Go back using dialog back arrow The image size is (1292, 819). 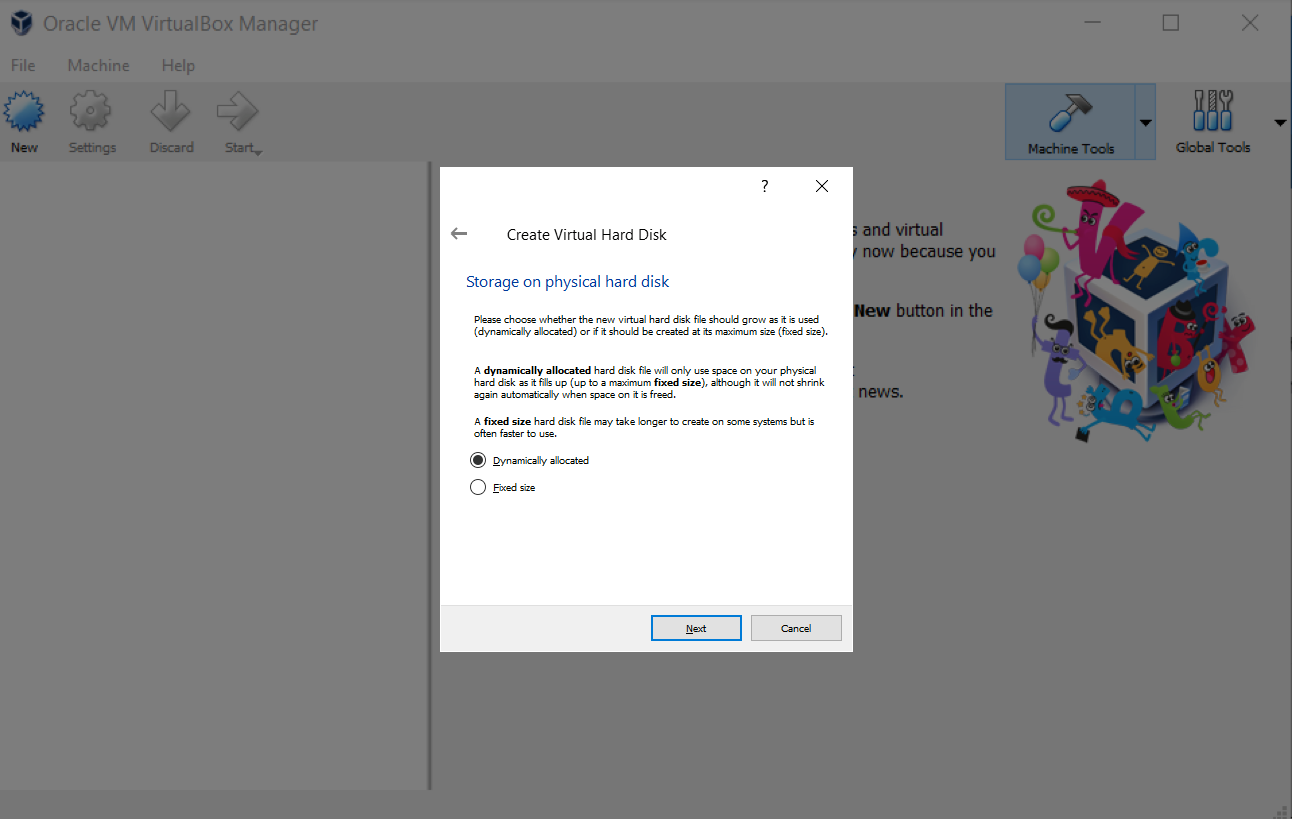click(x=459, y=234)
